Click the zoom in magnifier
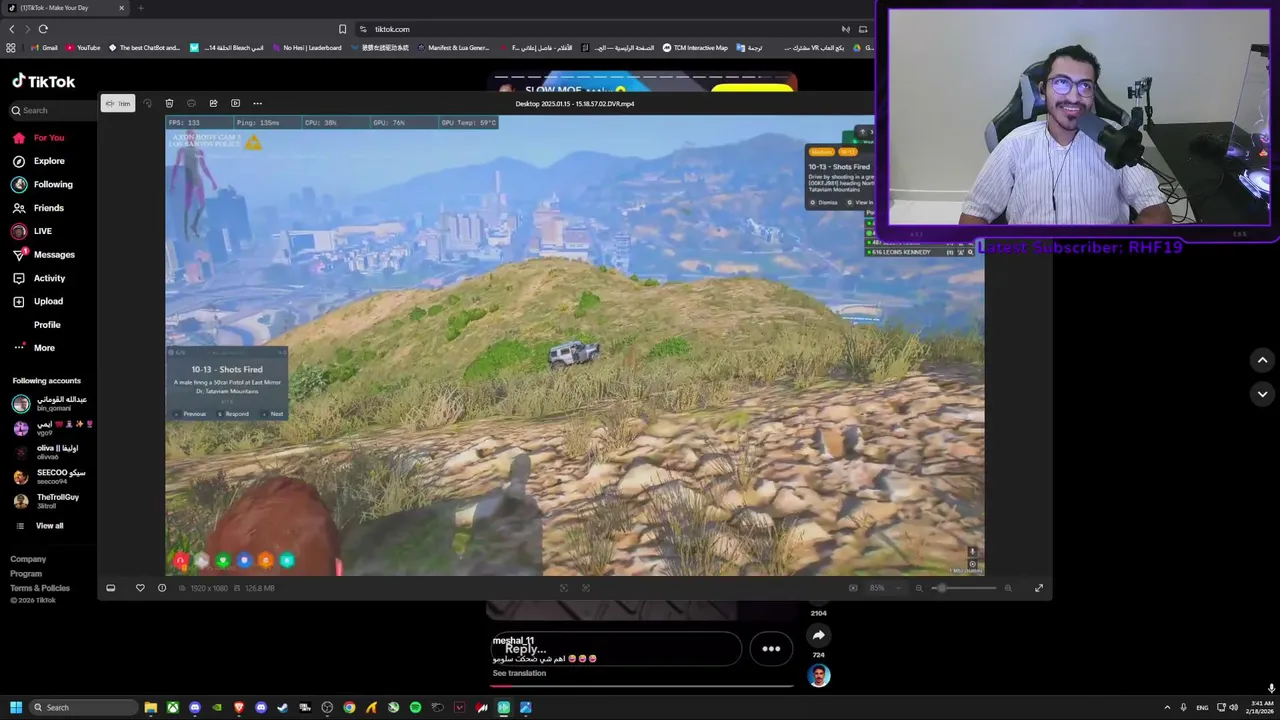Image resolution: width=1280 pixels, height=720 pixels. point(1008,588)
